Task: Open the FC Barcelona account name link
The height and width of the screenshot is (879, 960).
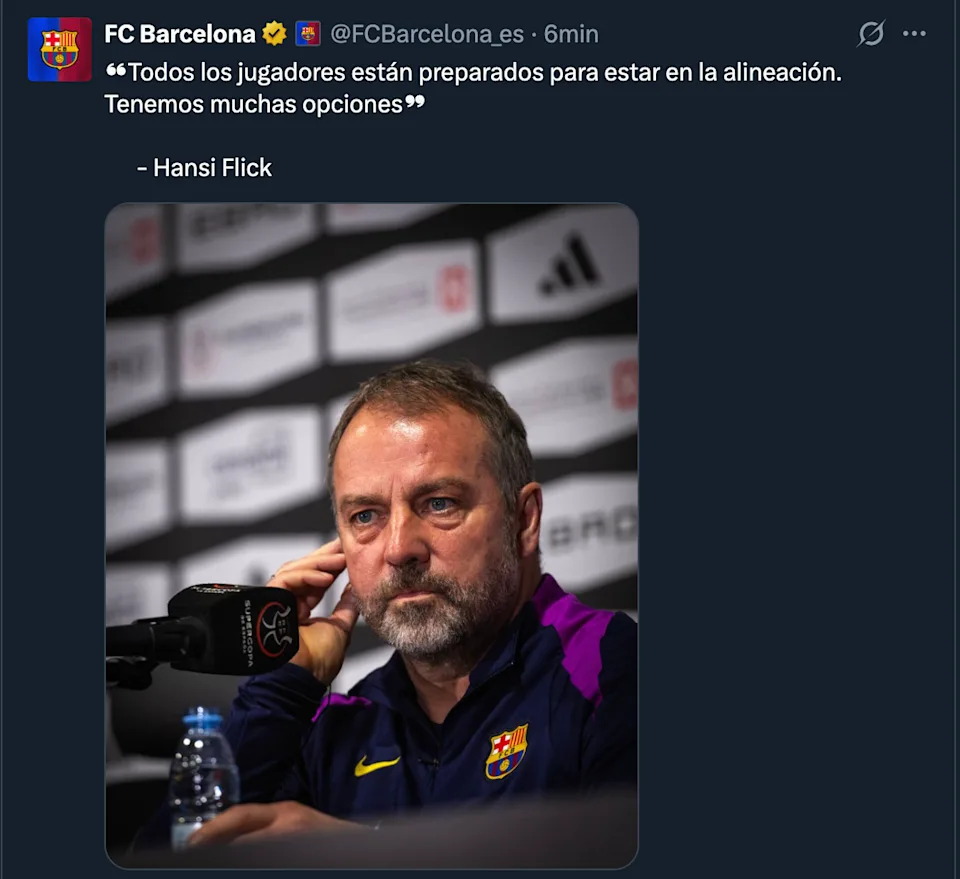Action: [180, 34]
